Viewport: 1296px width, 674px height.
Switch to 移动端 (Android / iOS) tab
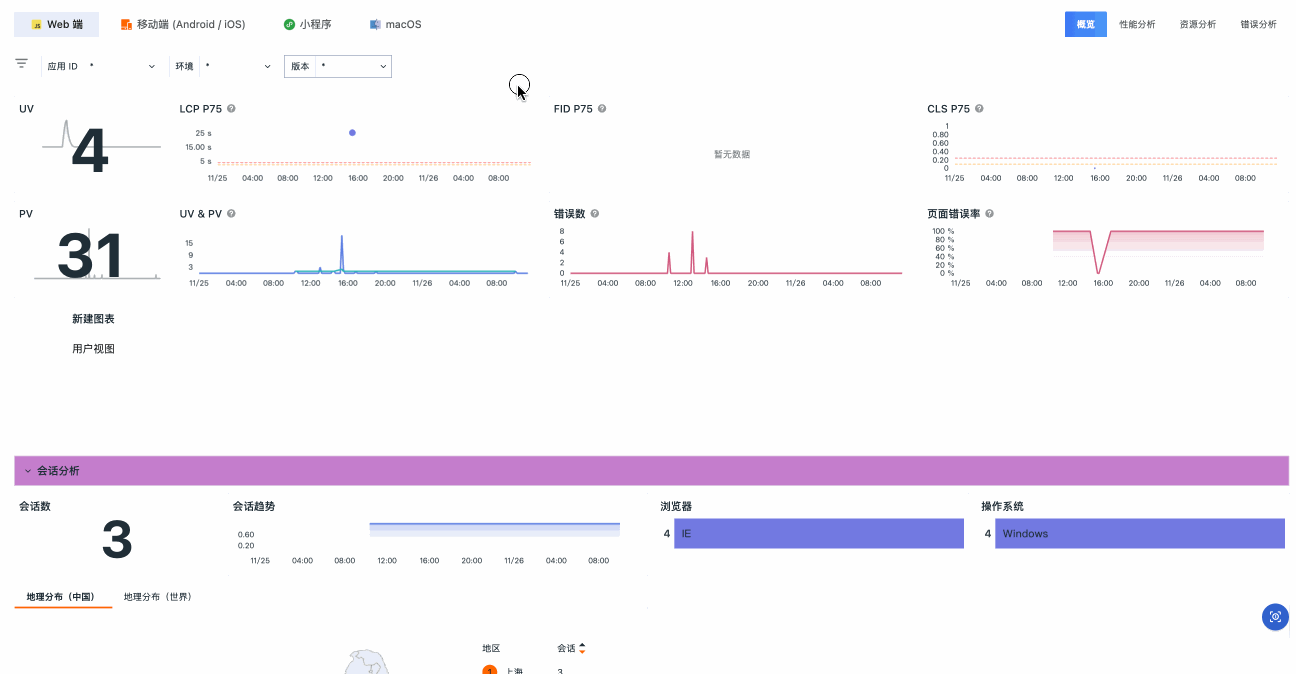[x=183, y=24]
